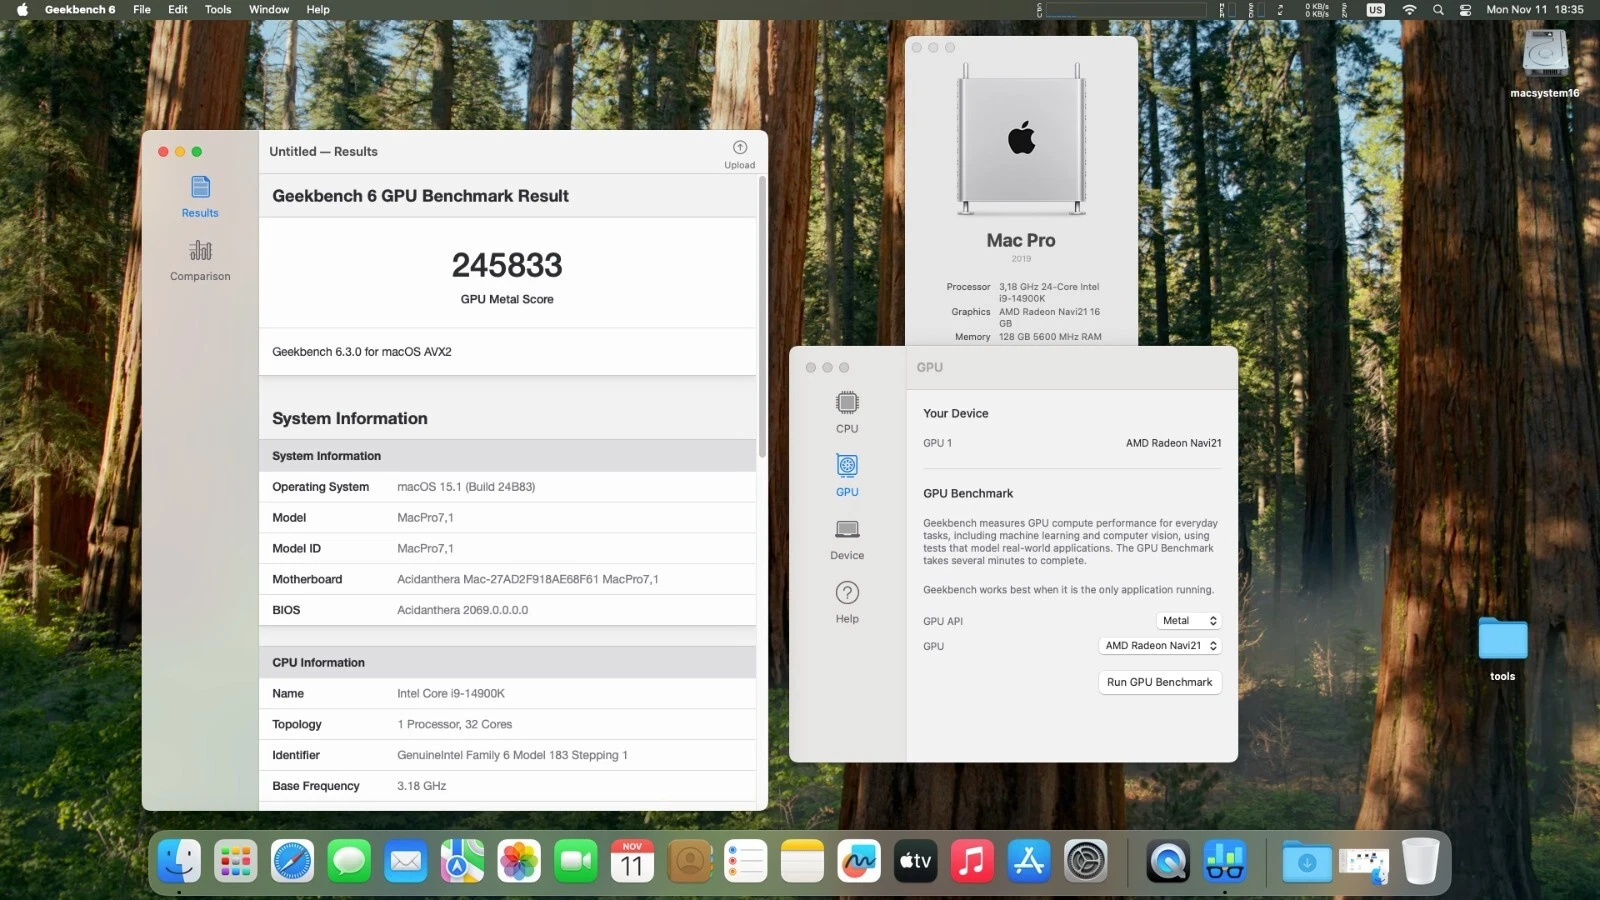Open the Device section icon
This screenshot has width=1600, height=900.
[847, 539]
